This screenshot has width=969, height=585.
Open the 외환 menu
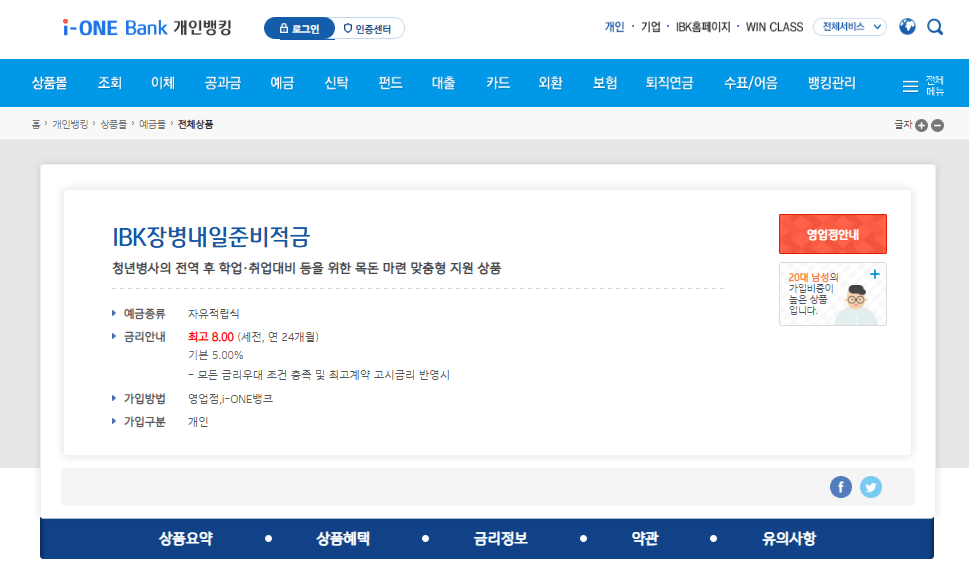[550, 83]
